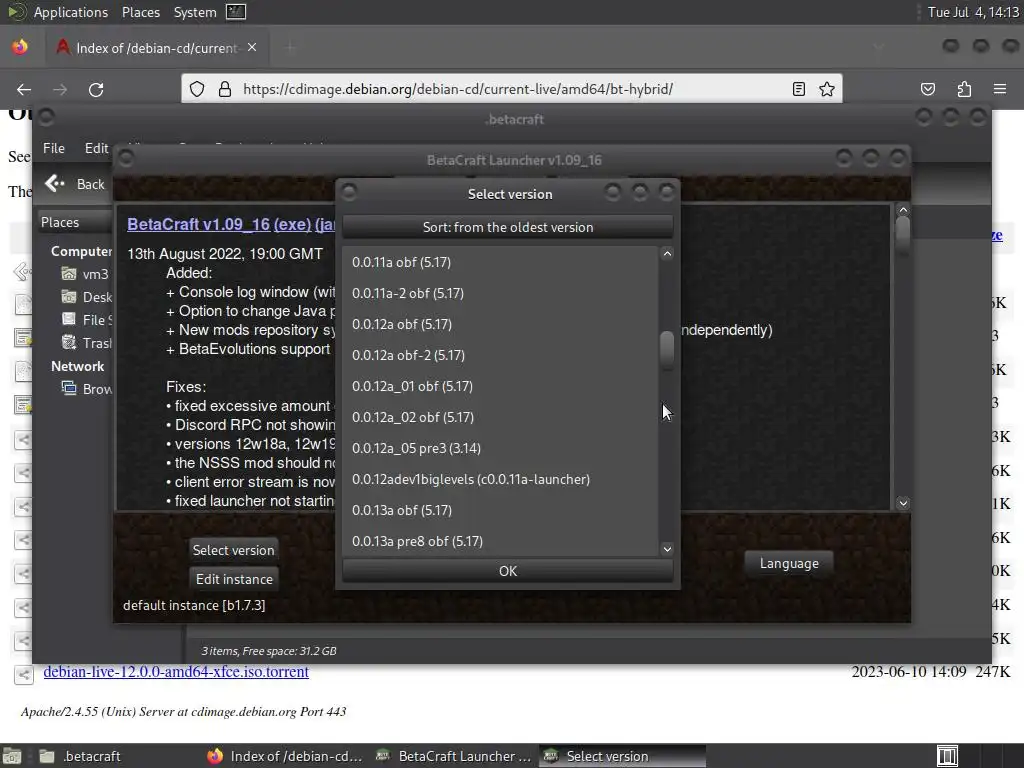Screen dimensions: 1024x768
Task: Show desktop via bottom-left panel icon
Action: [12, 756]
